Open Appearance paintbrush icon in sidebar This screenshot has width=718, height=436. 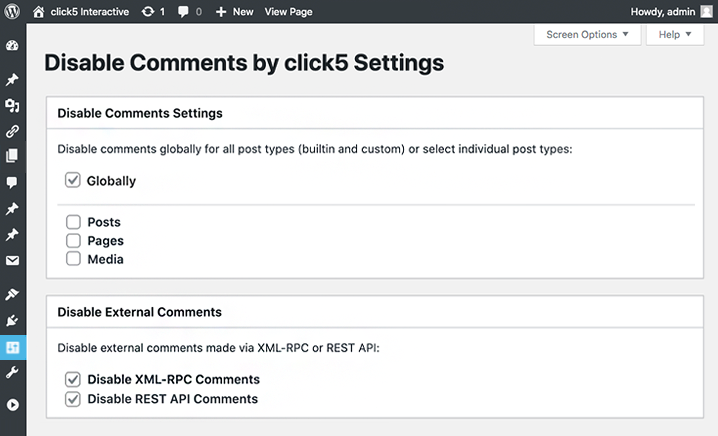click(12, 294)
